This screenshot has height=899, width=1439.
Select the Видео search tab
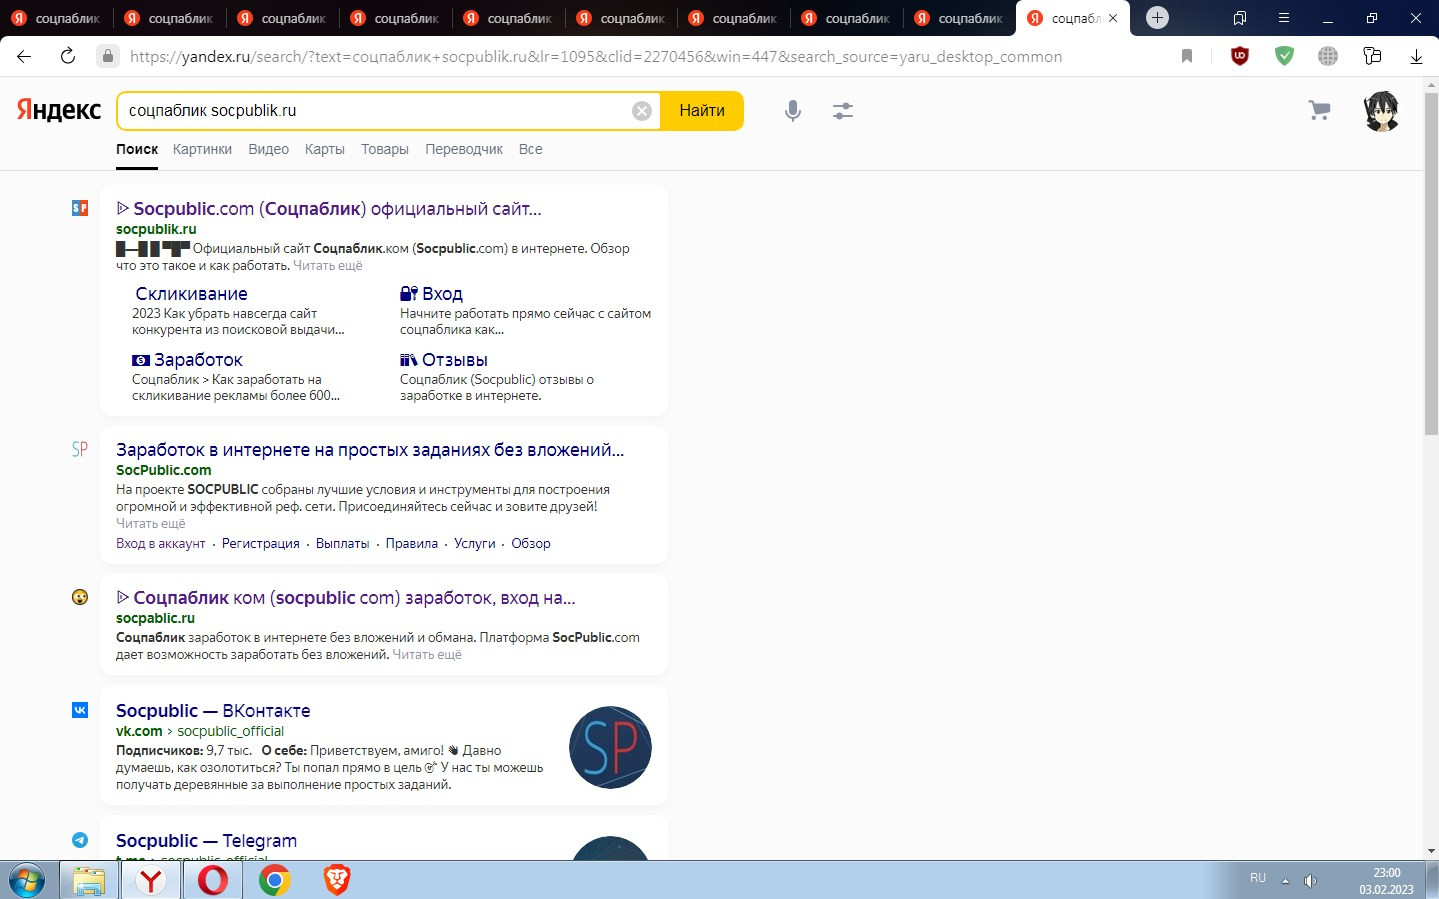(x=268, y=149)
